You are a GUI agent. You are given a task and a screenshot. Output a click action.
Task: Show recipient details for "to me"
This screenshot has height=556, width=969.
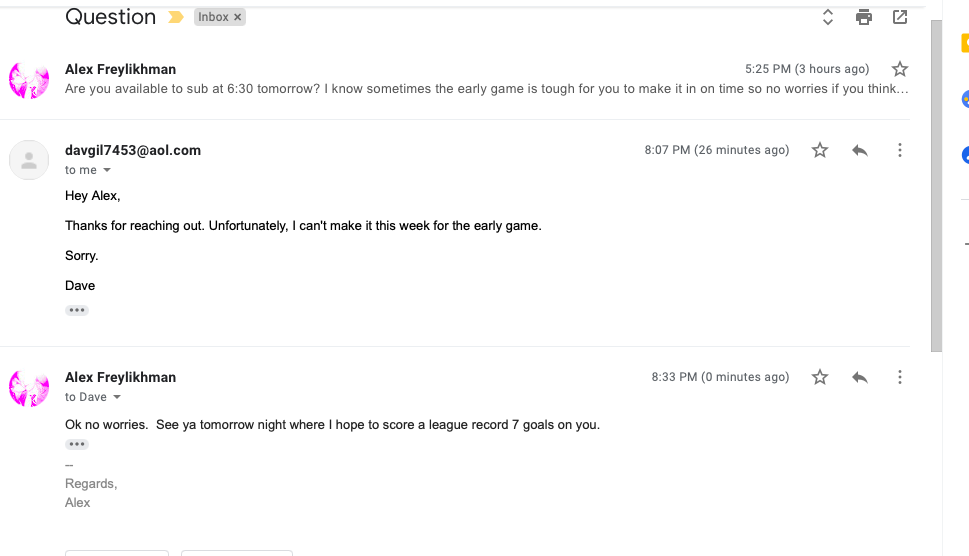pyautogui.click(x=107, y=171)
